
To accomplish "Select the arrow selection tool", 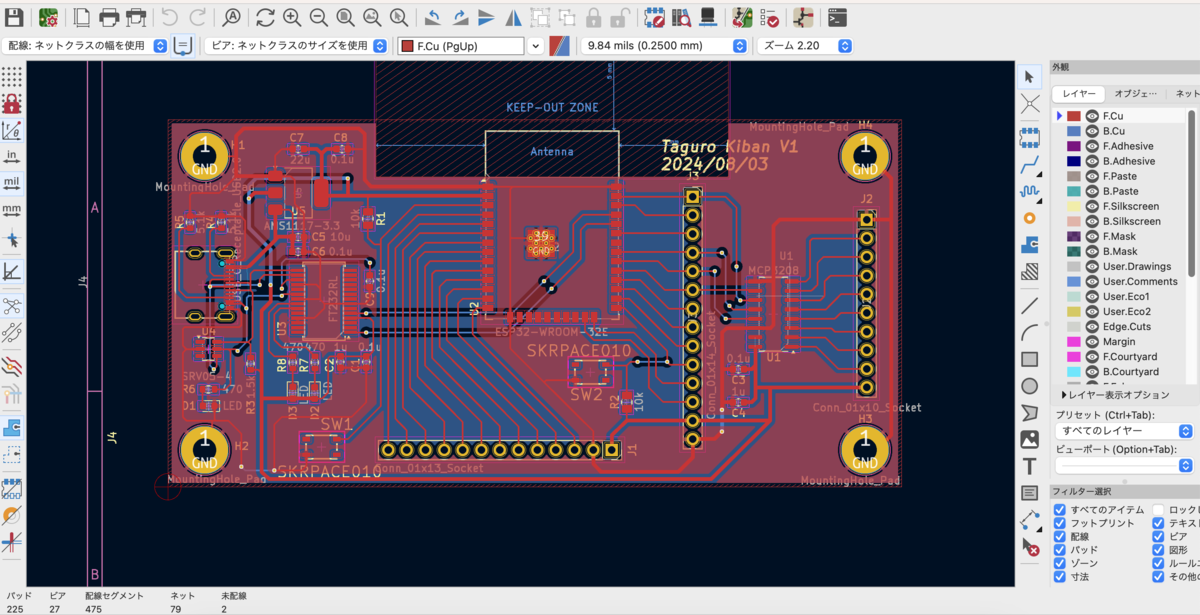I will click(x=1029, y=77).
